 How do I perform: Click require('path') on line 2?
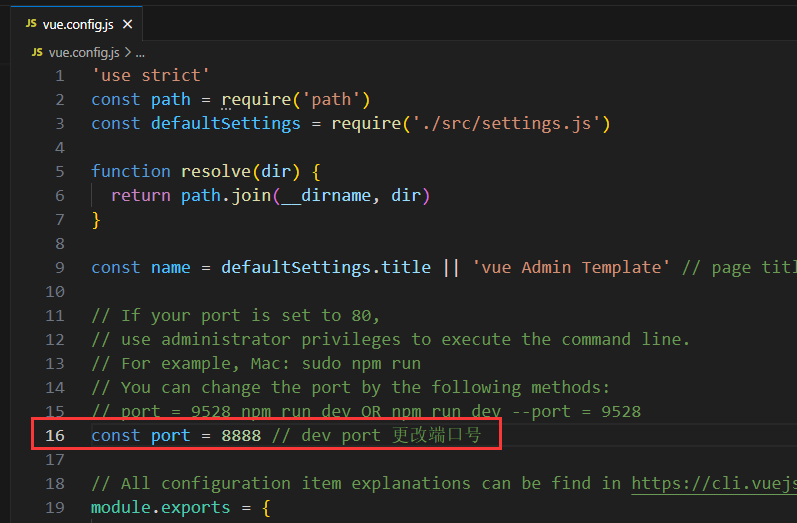pyautogui.click(x=296, y=99)
